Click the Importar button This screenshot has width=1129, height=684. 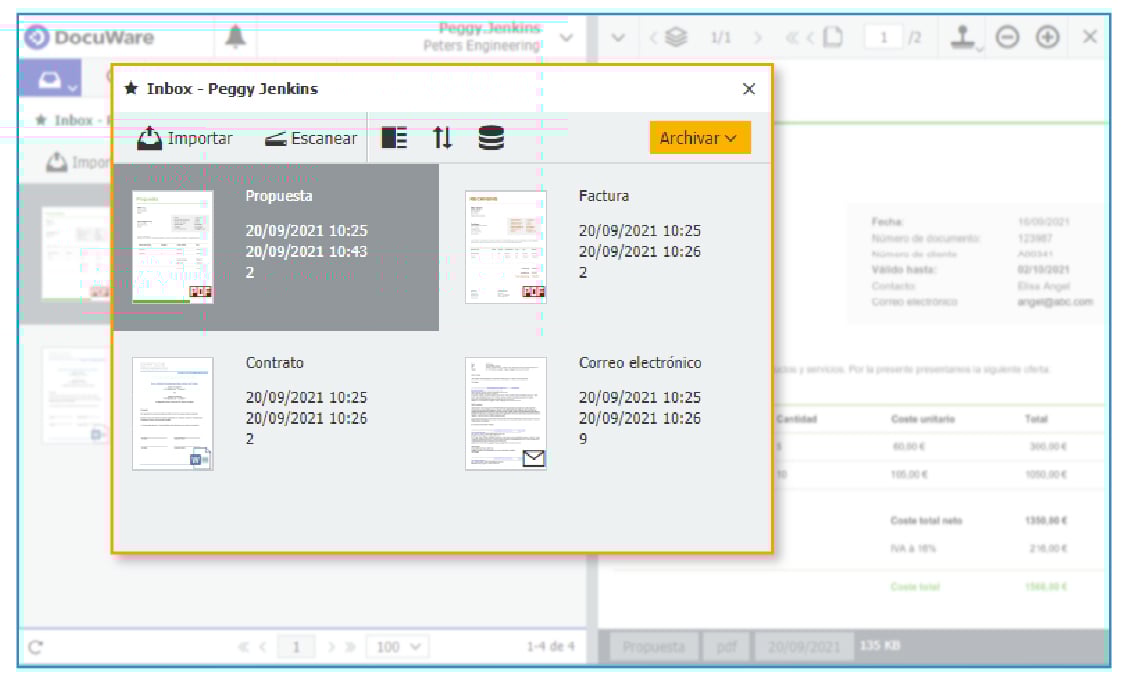[185, 139]
